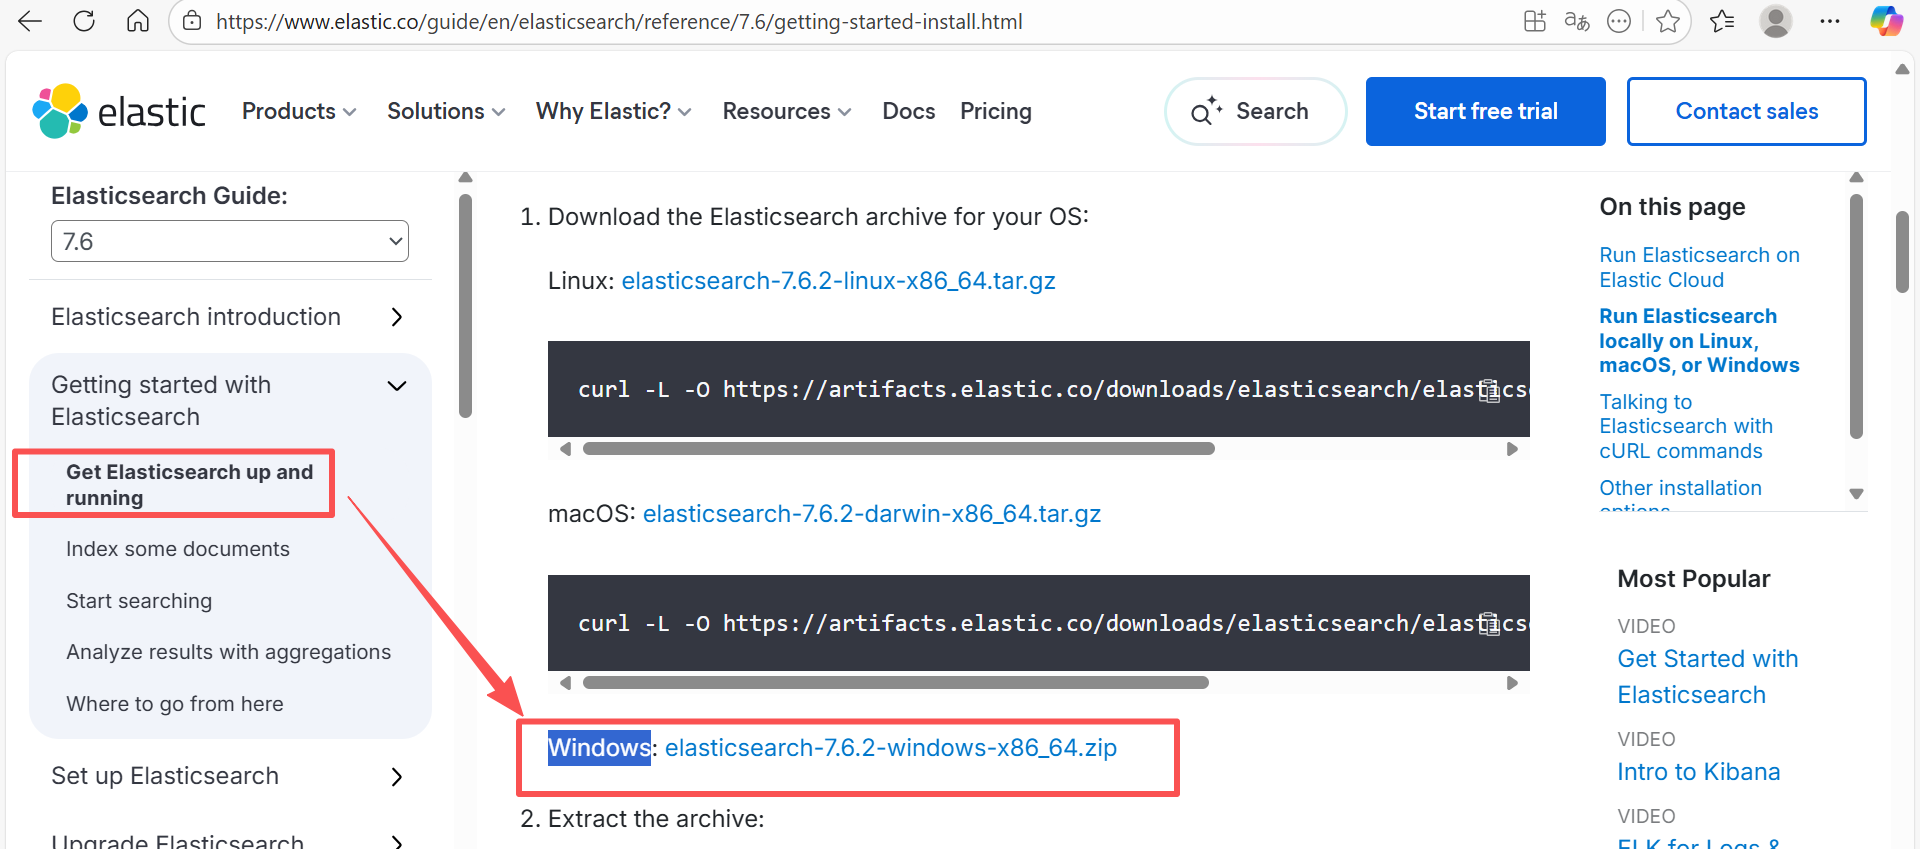Click the Search button
1920x849 pixels.
coord(1256,111)
